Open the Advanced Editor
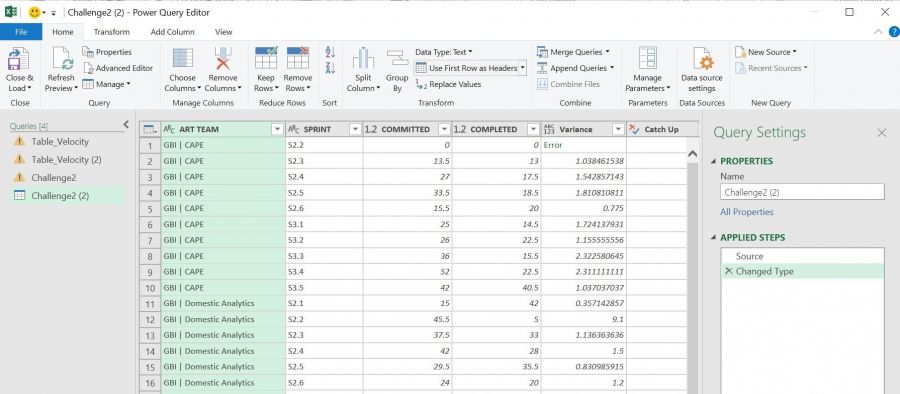 118,68
